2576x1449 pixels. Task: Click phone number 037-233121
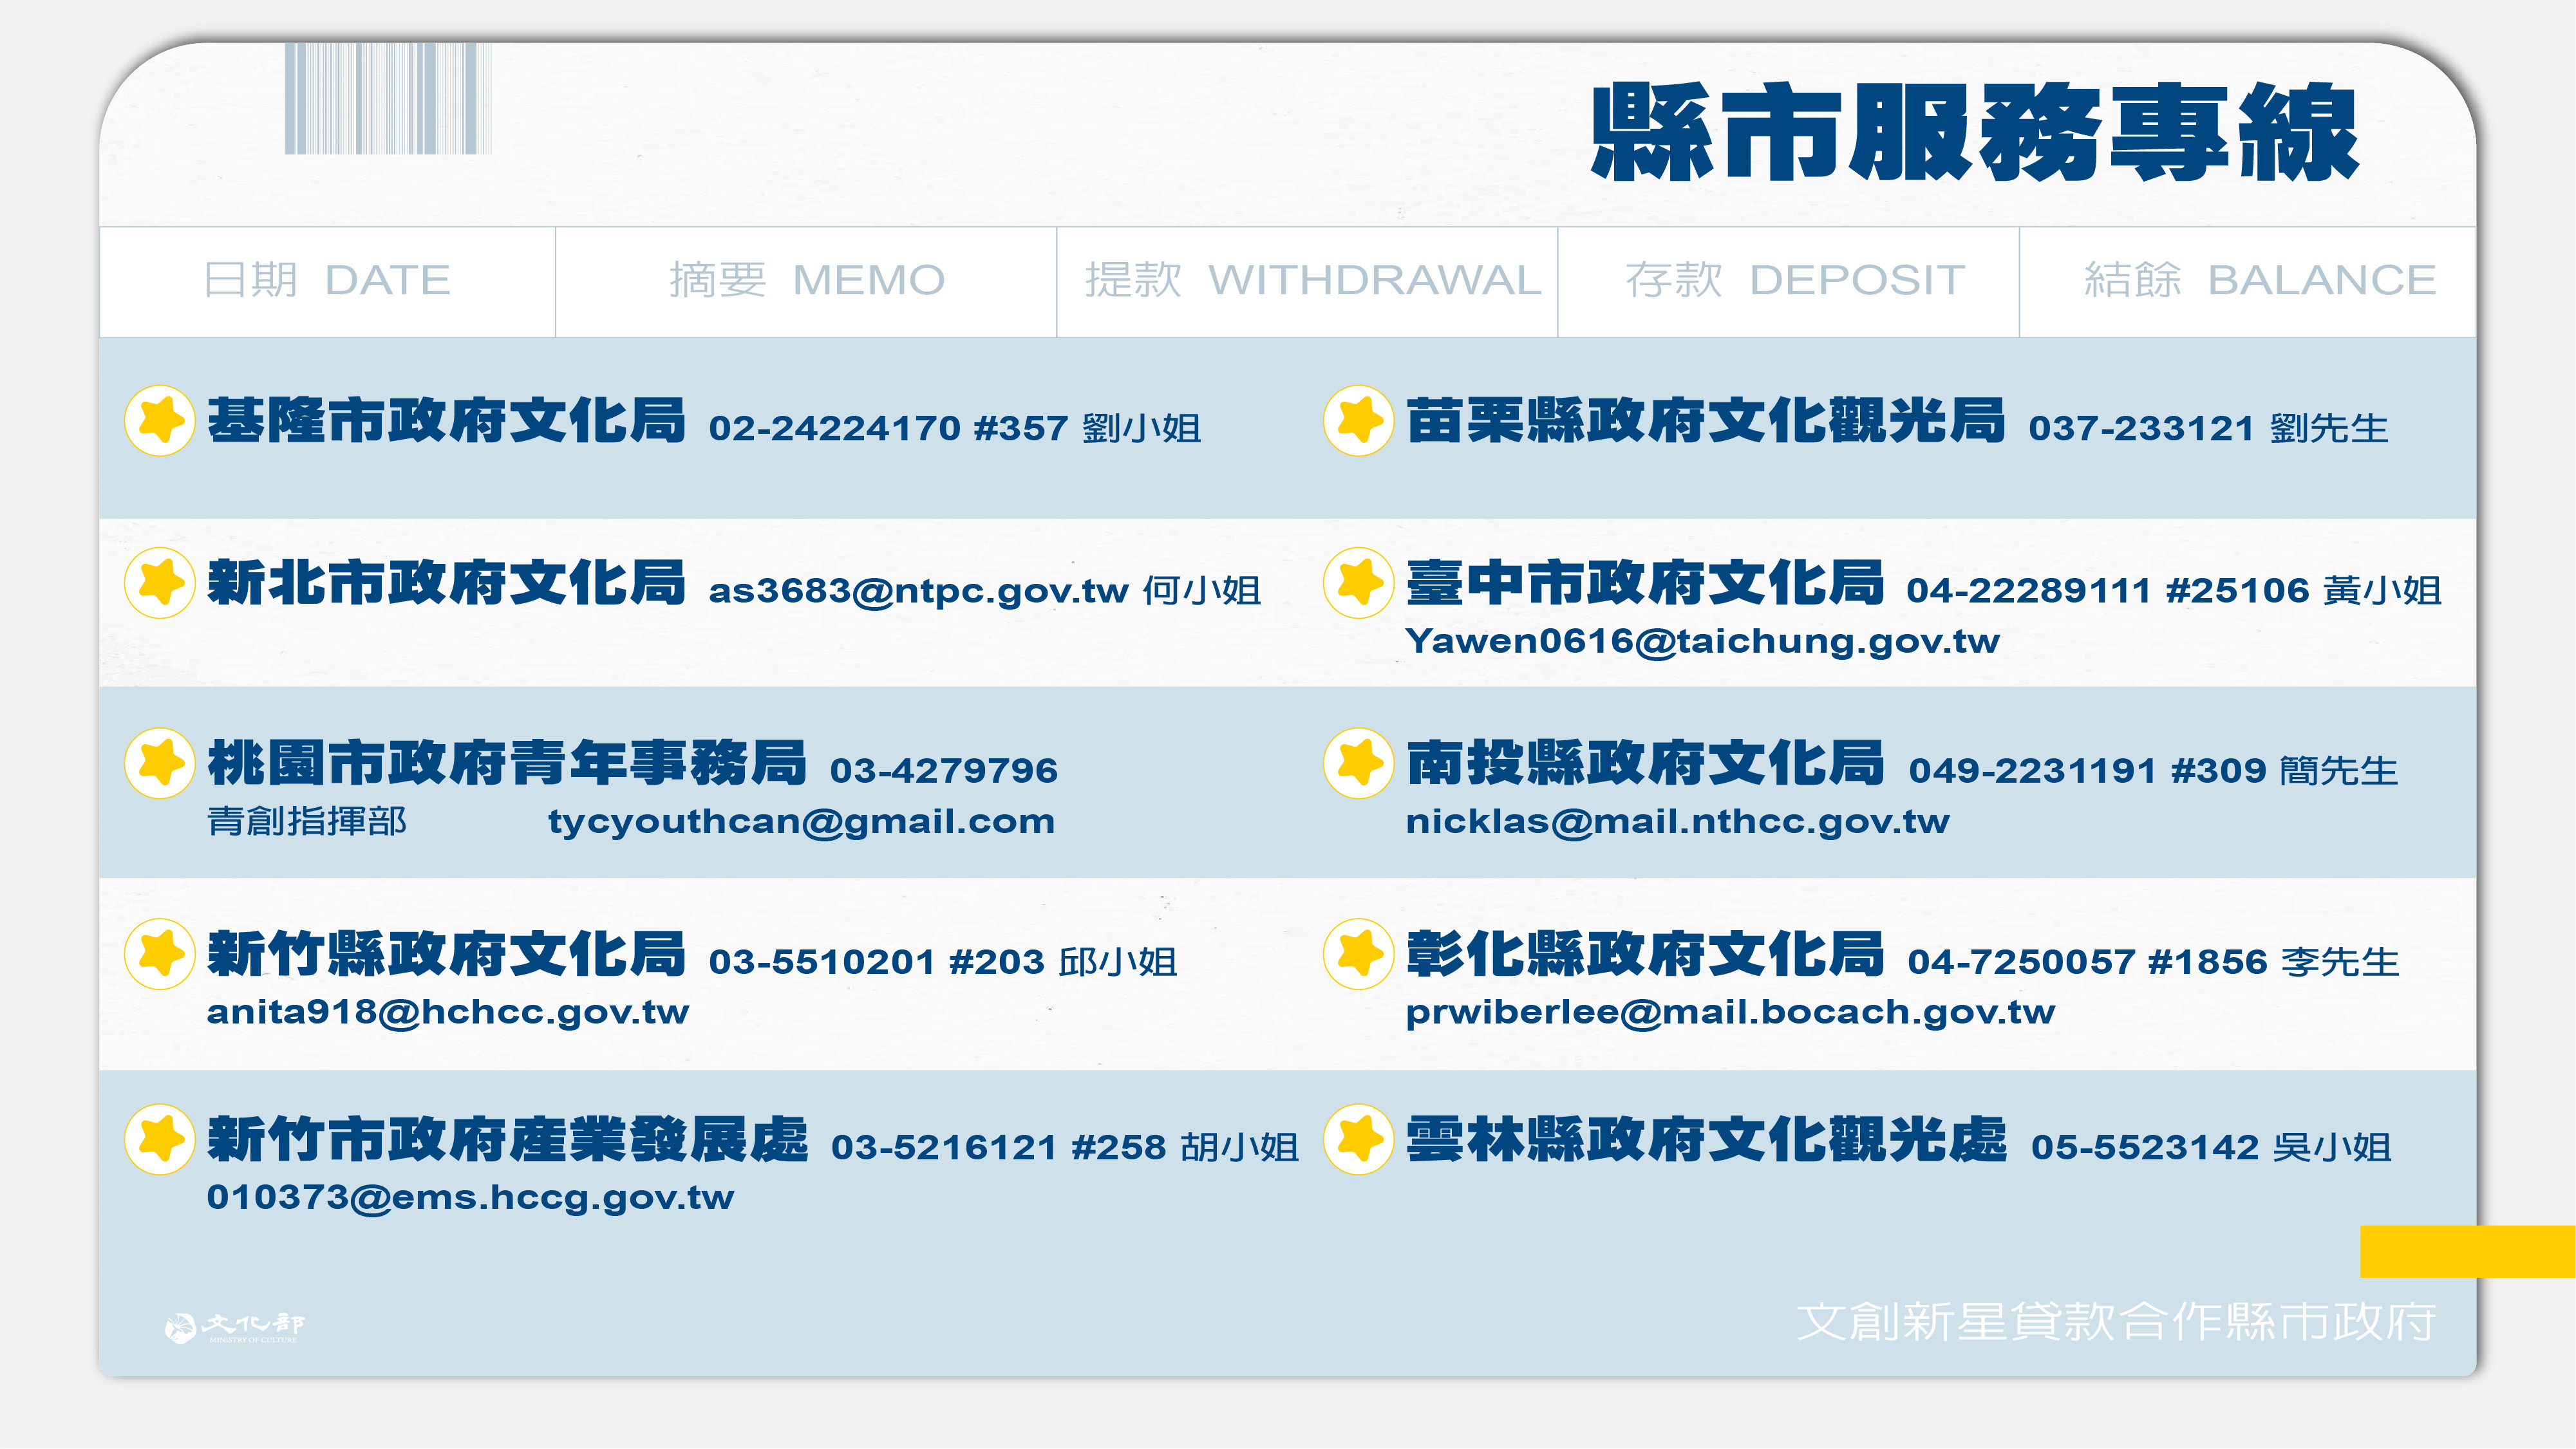2141,428
